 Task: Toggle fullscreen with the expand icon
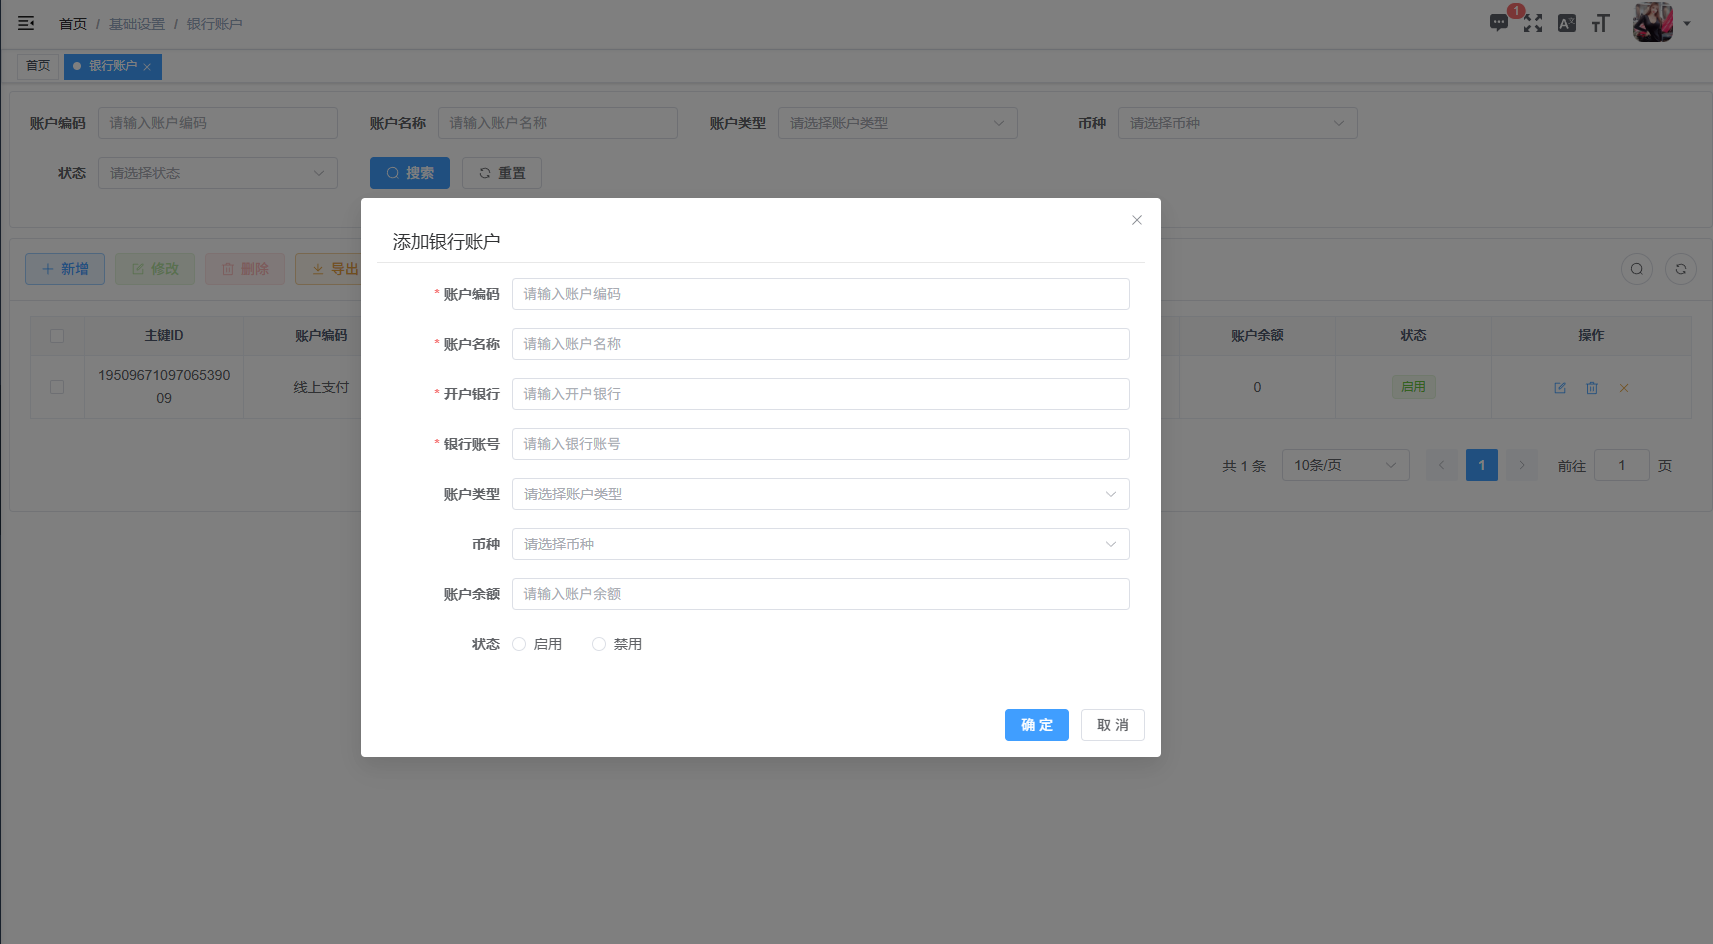1532,22
